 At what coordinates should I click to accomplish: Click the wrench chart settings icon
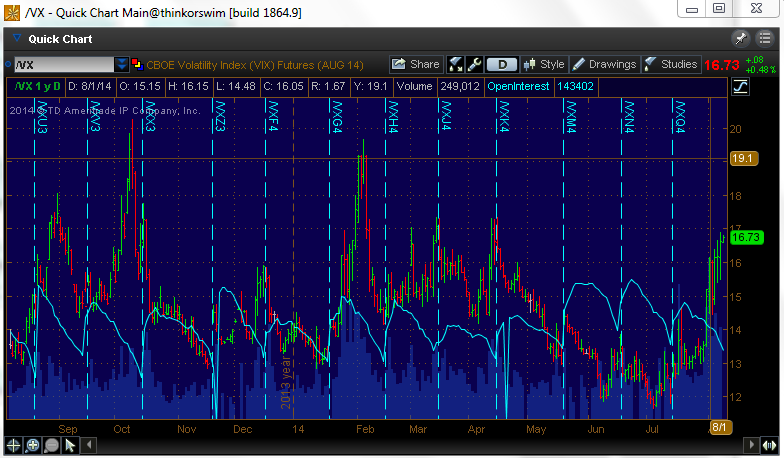click(x=474, y=64)
